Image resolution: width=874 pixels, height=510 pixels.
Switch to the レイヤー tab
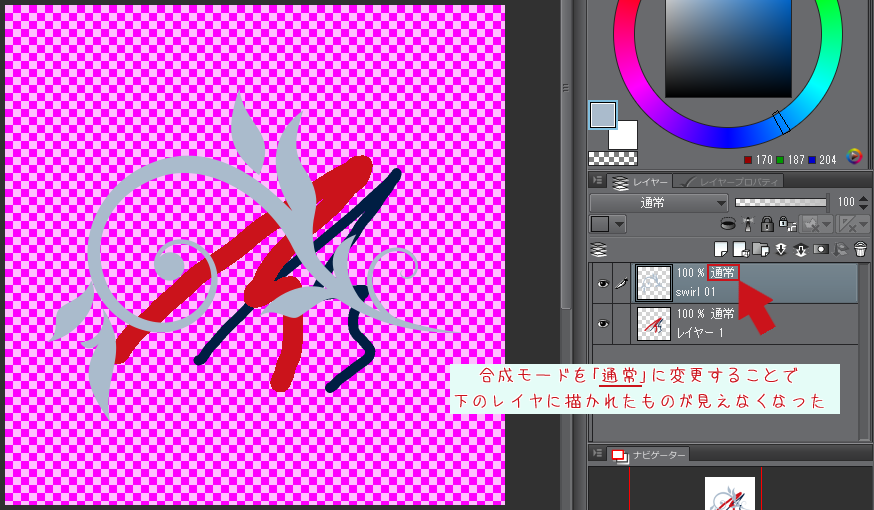tap(640, 182)
